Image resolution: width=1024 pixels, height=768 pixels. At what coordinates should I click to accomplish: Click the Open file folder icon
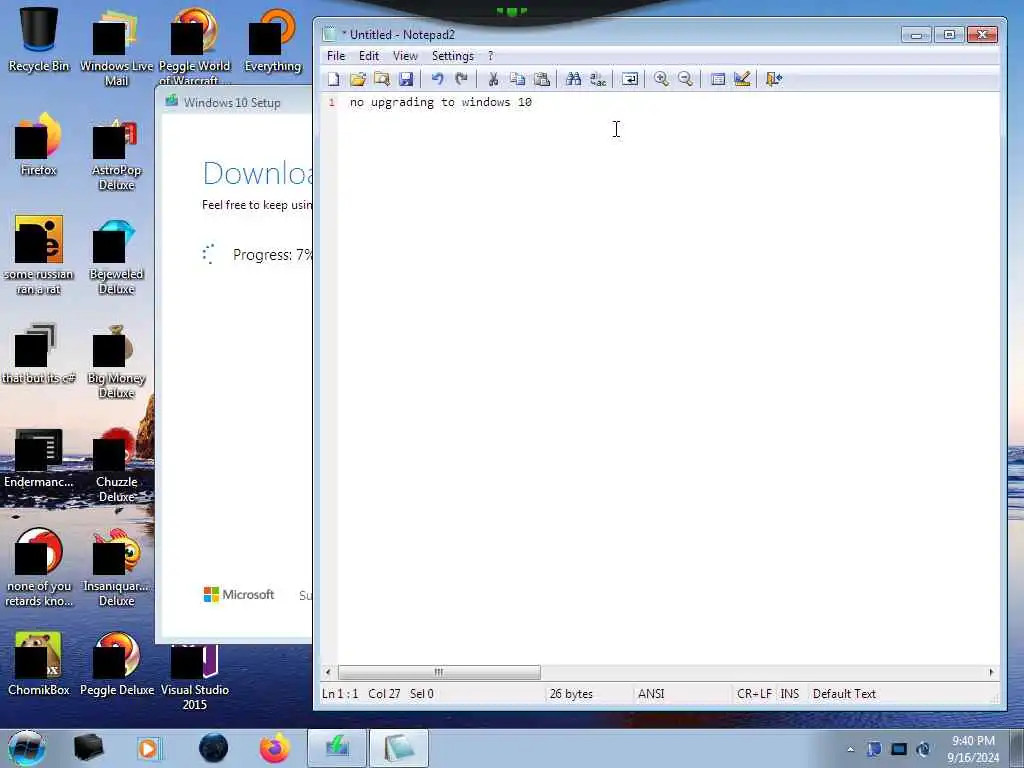click(357, 80)
